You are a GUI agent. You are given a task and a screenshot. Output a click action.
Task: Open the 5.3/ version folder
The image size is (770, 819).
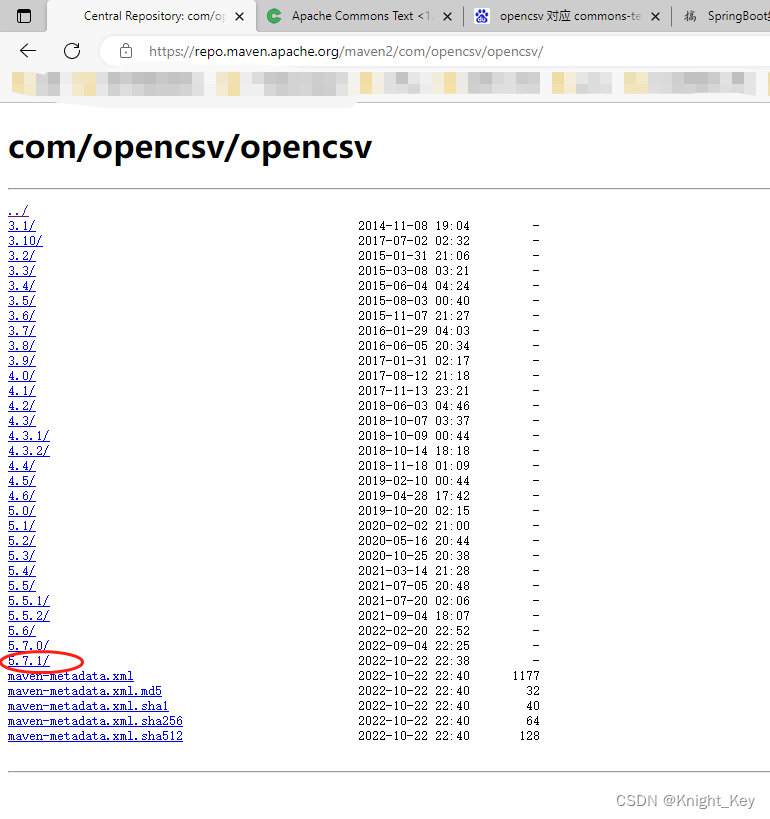coord(21,556)
